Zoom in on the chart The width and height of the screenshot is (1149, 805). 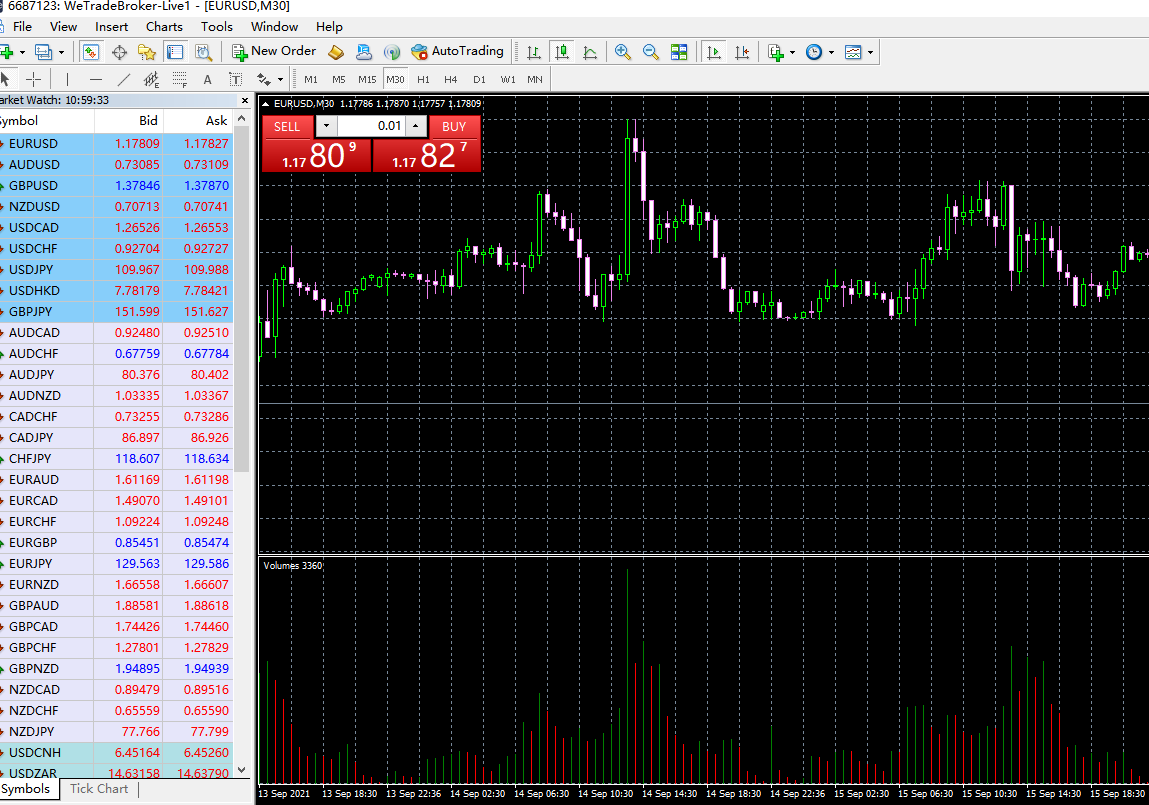coord(623,52)
